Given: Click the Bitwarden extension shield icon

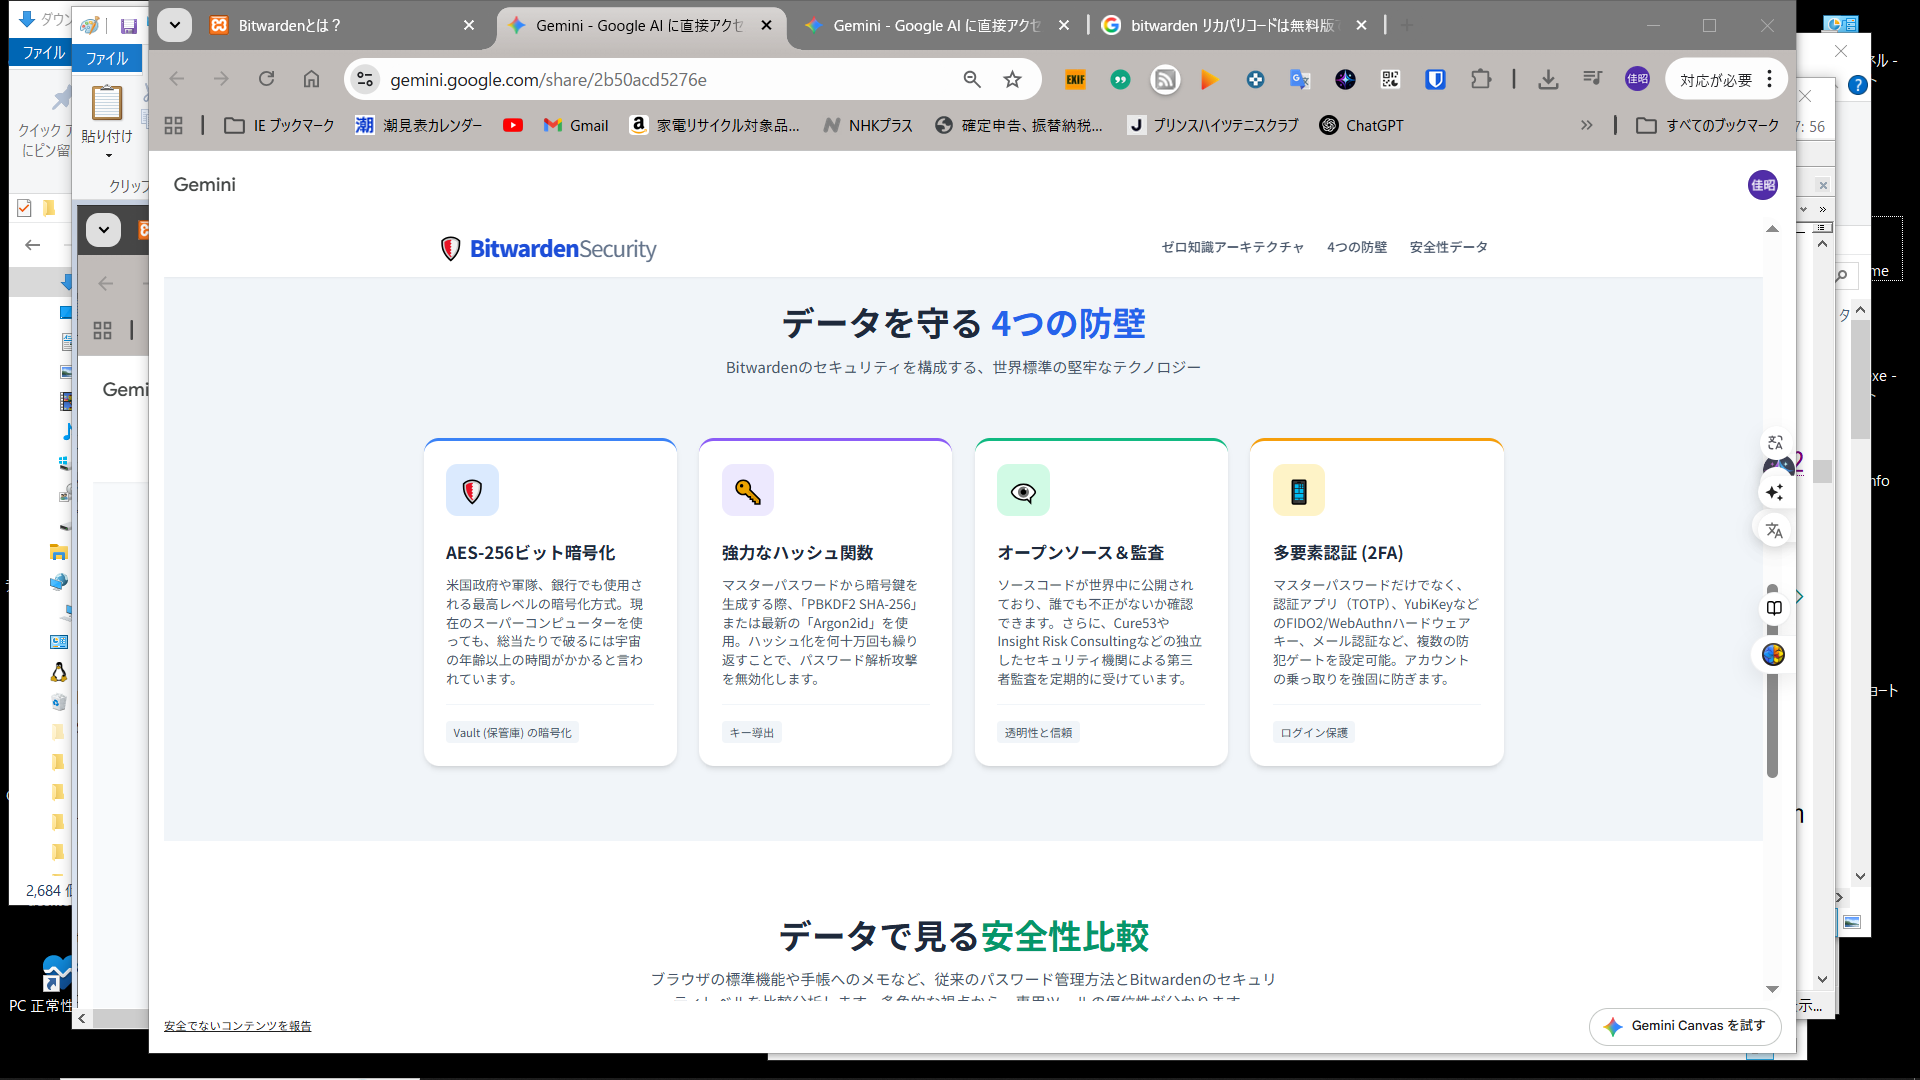Looking at the screenshot, I should coord(1435,80).
